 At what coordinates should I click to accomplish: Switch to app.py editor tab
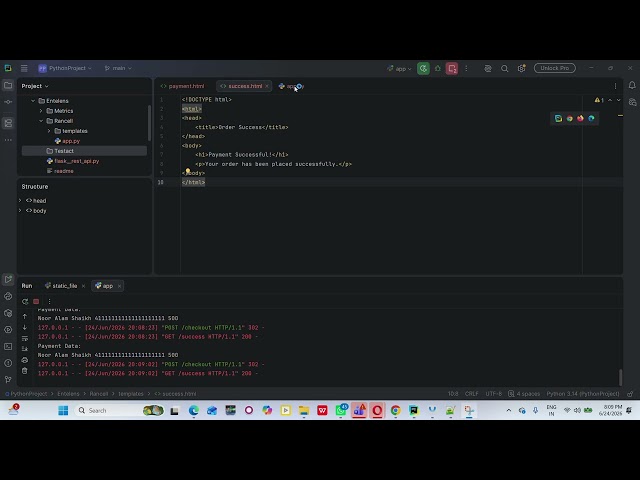click(291, 86)
